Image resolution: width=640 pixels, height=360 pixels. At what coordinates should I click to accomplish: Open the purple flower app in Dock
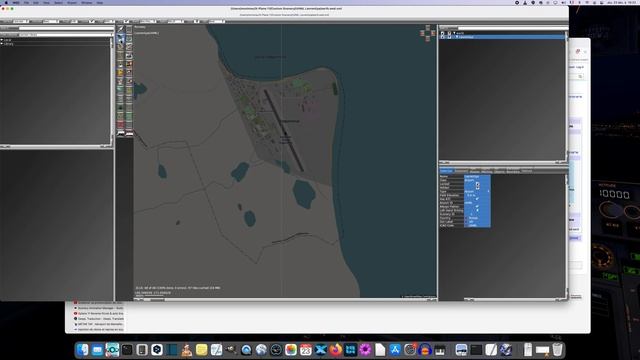tap(365, 350)
